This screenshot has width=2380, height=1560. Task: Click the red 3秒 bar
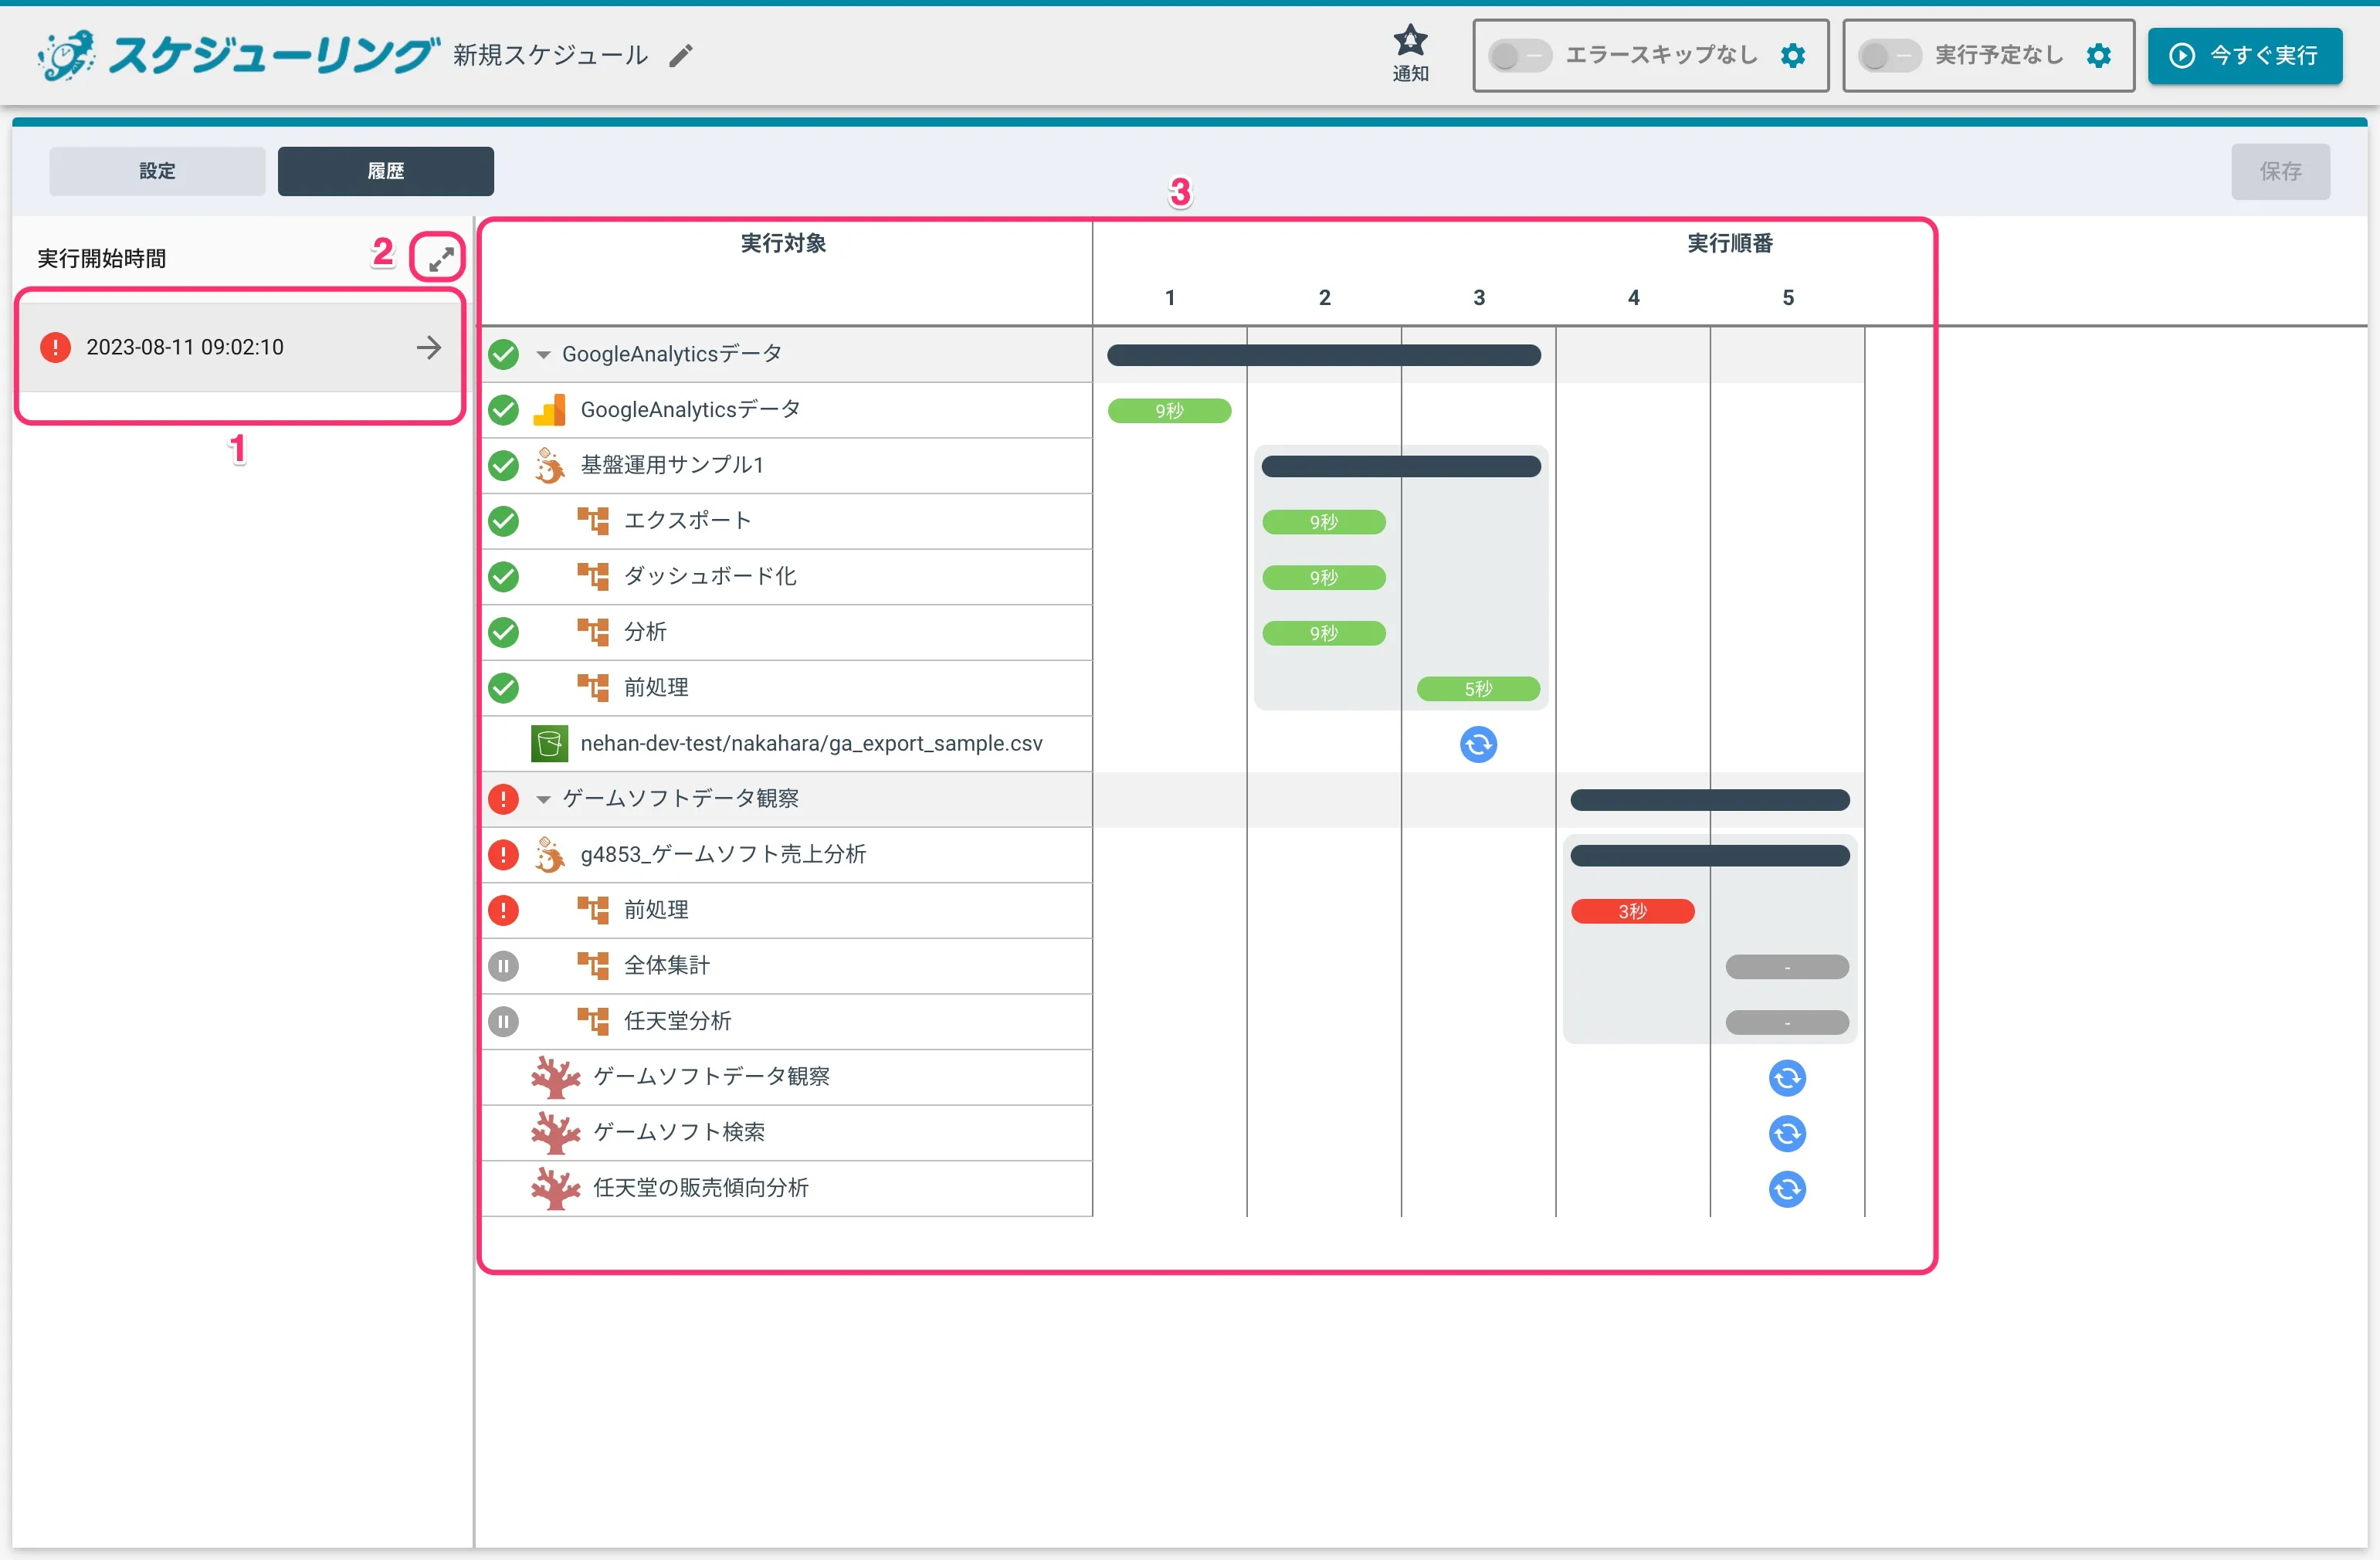point(1632,911)
